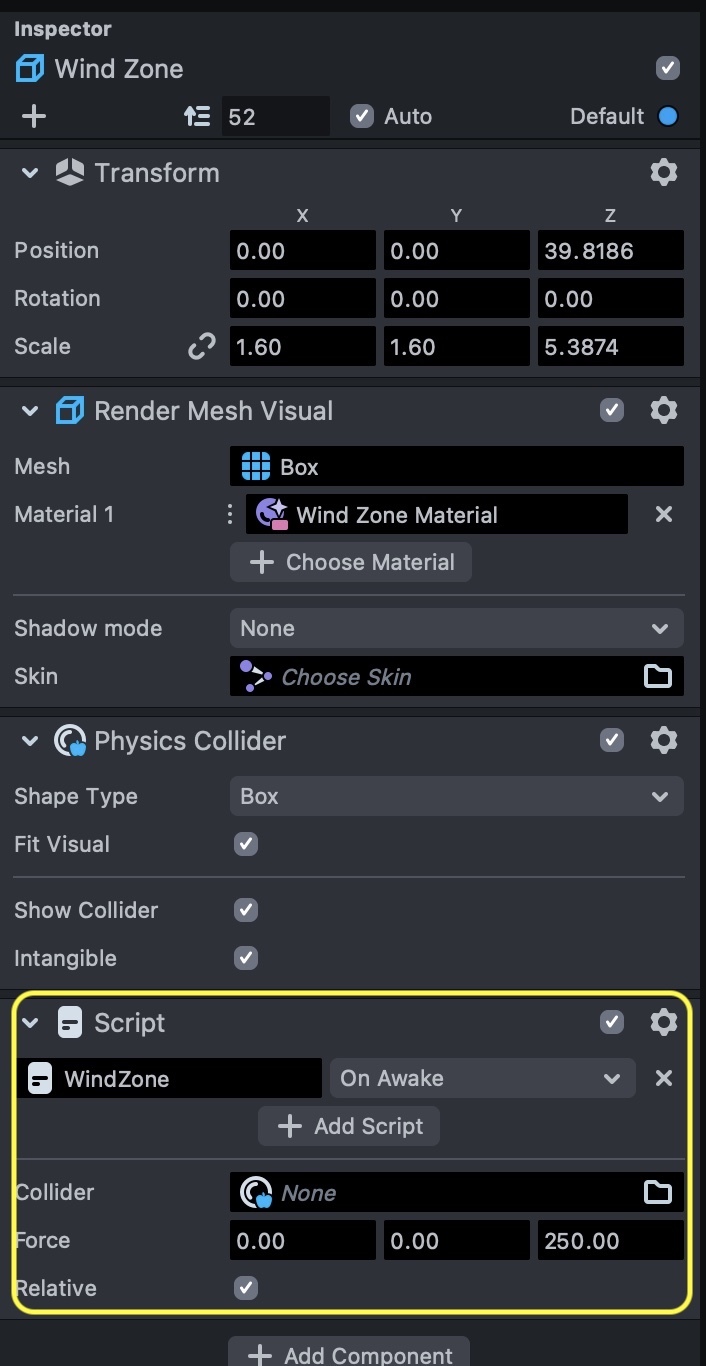Click the uniform scale link icon
The width and height of the screenshot is (706, 1366).
pyautogui.click(x=202, y=346)
